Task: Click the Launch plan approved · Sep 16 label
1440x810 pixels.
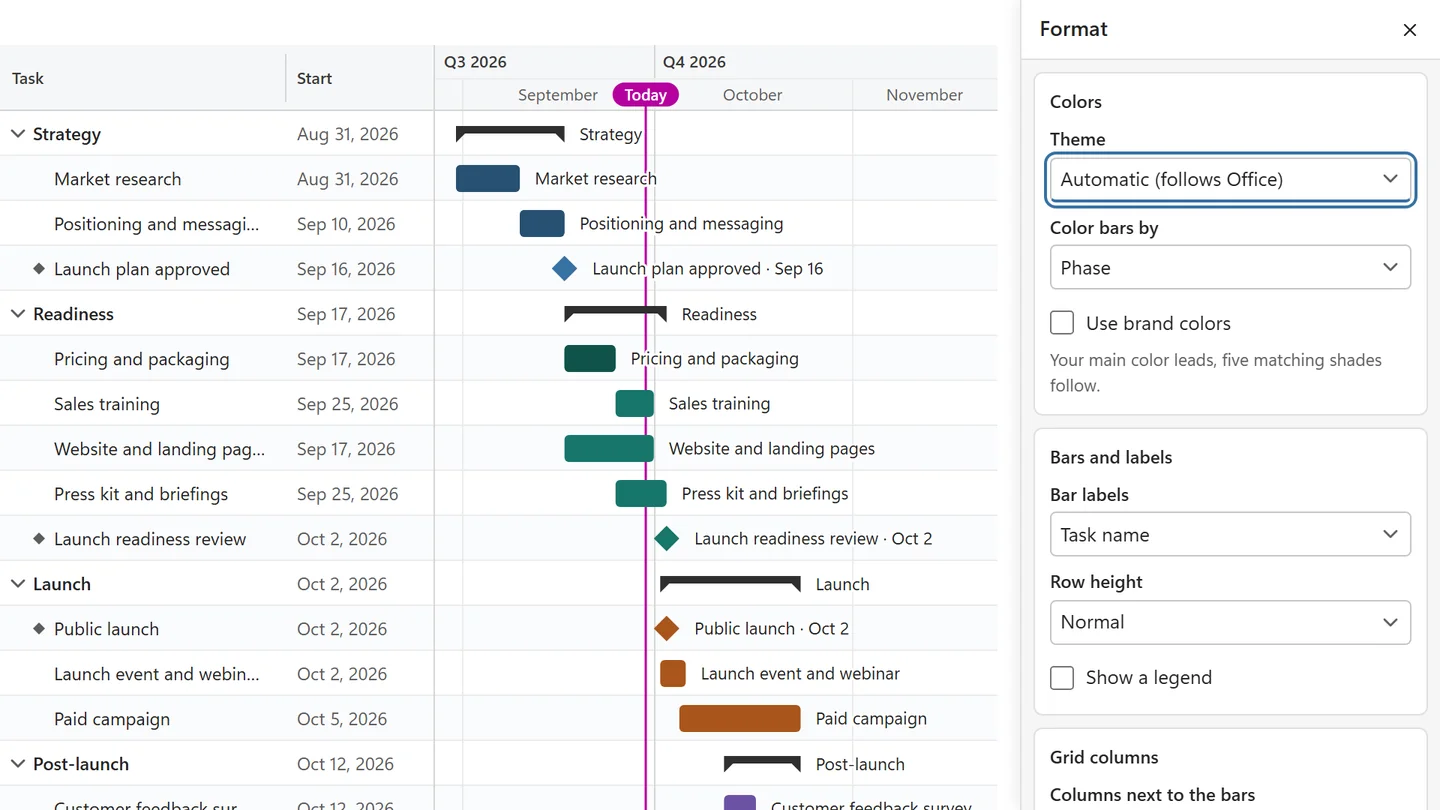Action: (x=708, y=269)
